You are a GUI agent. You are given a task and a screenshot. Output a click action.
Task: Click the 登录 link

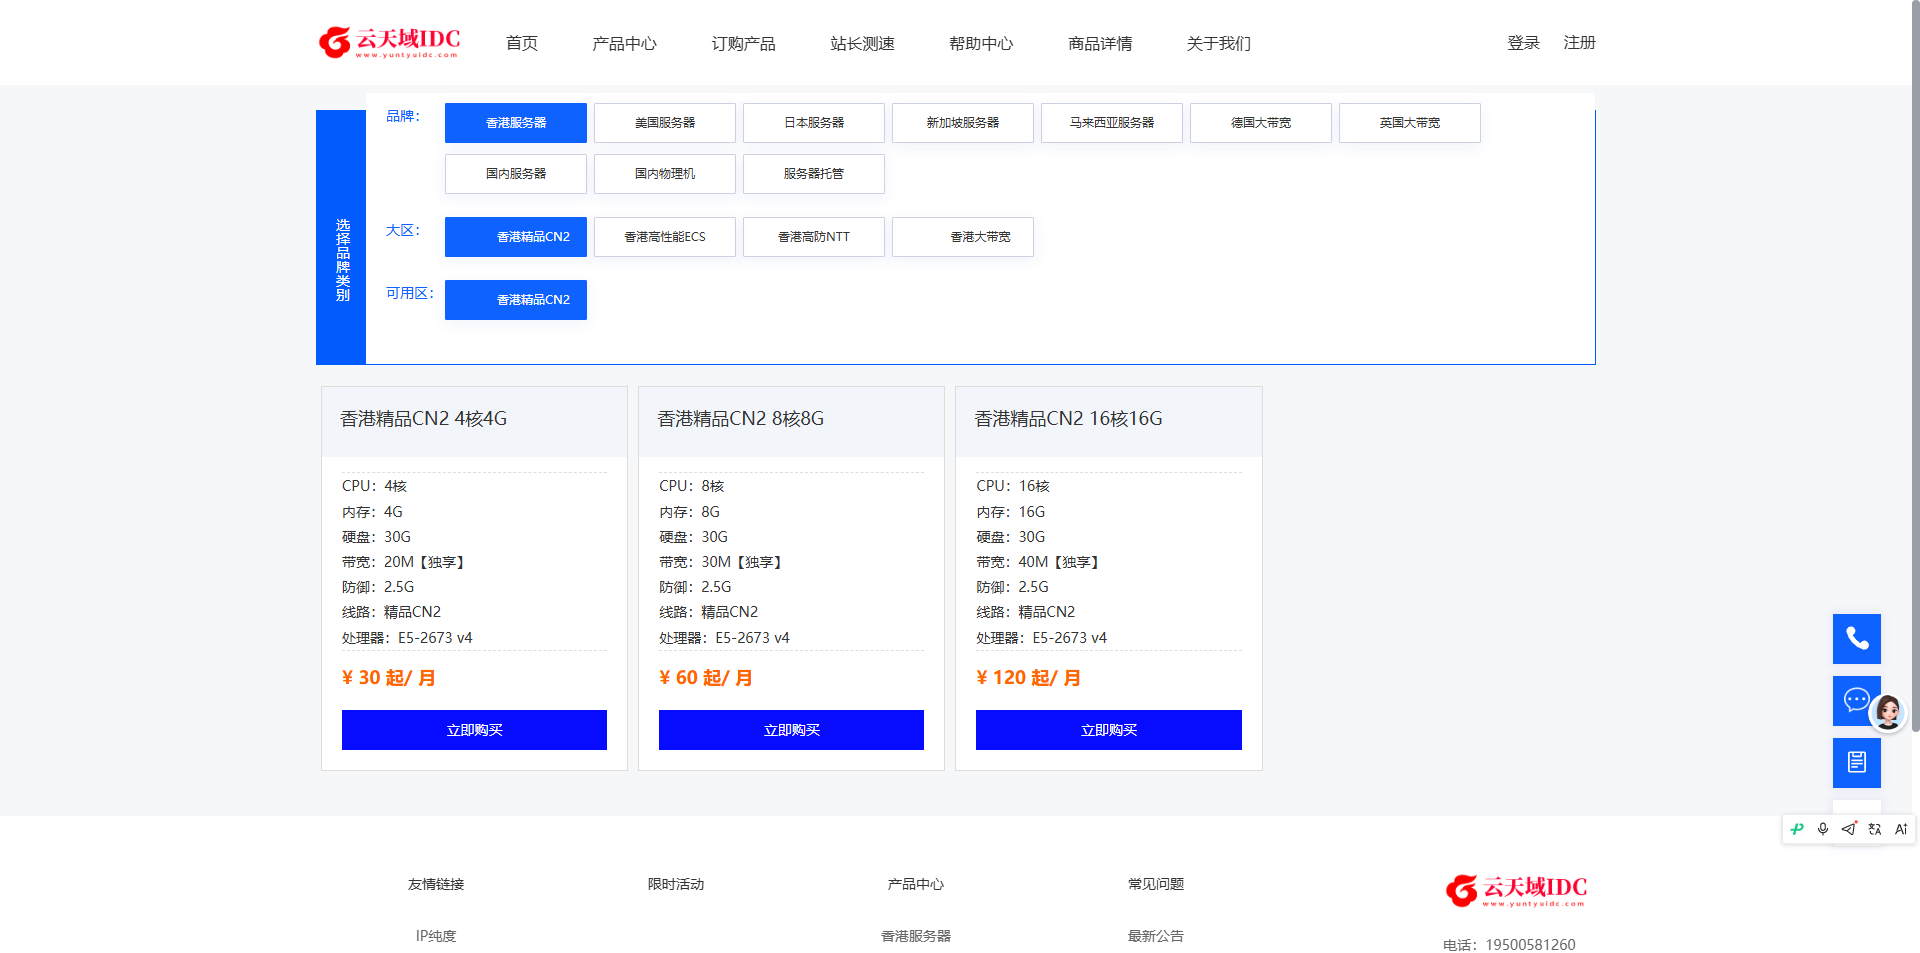point(1523,42)
